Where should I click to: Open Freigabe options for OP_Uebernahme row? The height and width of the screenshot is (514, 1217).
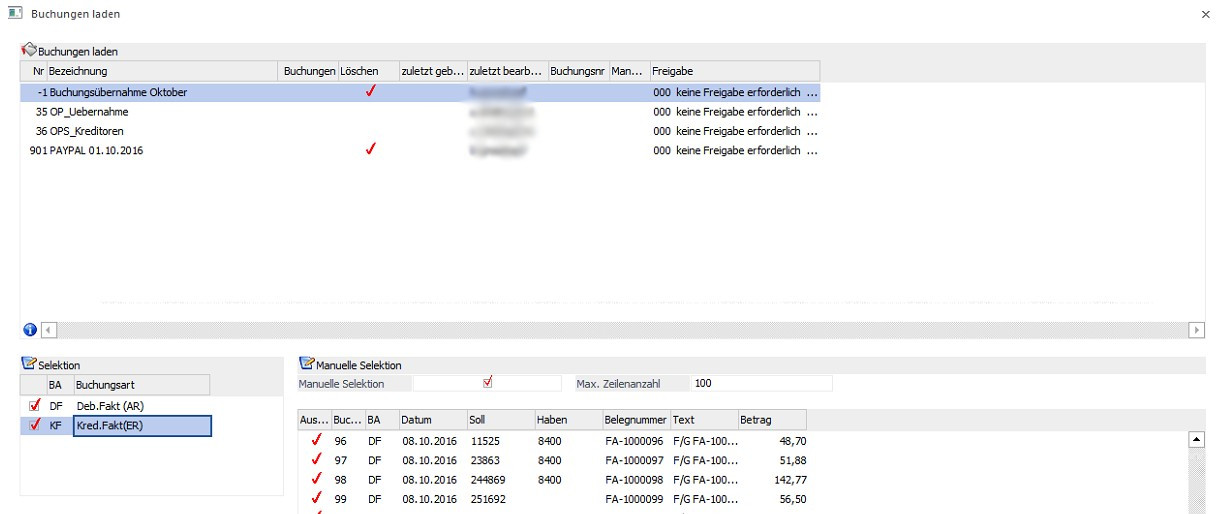pos(812,112)
